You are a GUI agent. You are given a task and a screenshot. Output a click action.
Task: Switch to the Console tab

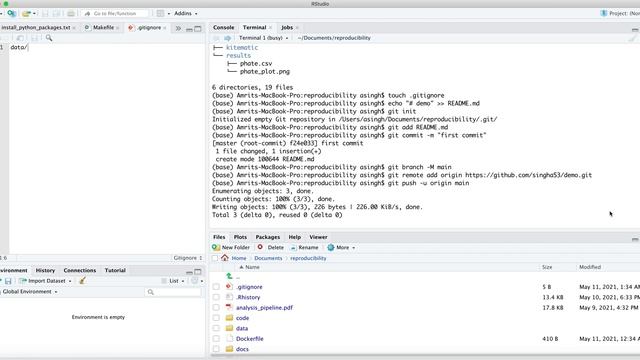point(224,27)
